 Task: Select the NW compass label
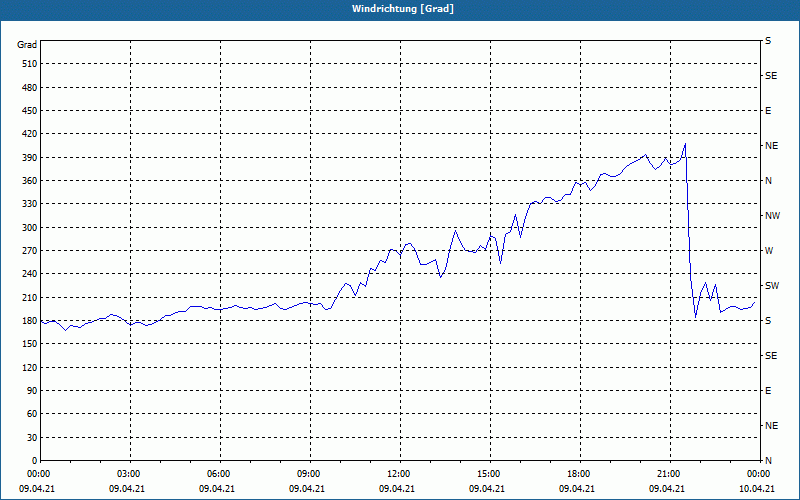pyautogui.click(x=772, y=216)
